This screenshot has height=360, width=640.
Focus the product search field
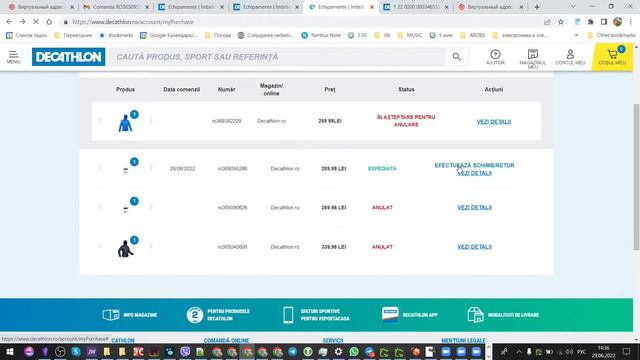(x=278, y=57)
